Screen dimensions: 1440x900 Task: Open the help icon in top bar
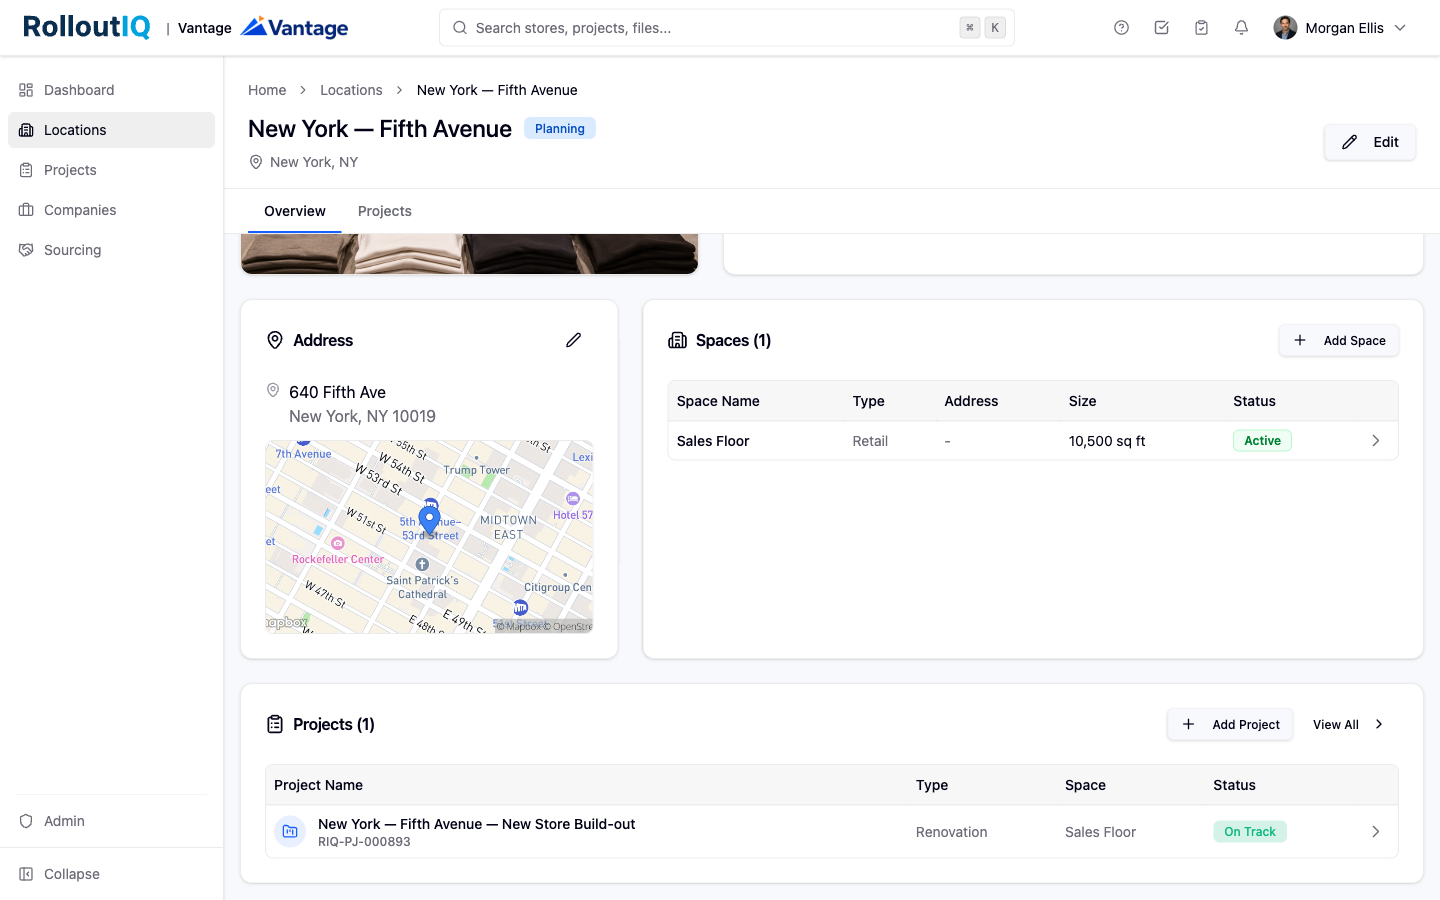point(1121,28)
